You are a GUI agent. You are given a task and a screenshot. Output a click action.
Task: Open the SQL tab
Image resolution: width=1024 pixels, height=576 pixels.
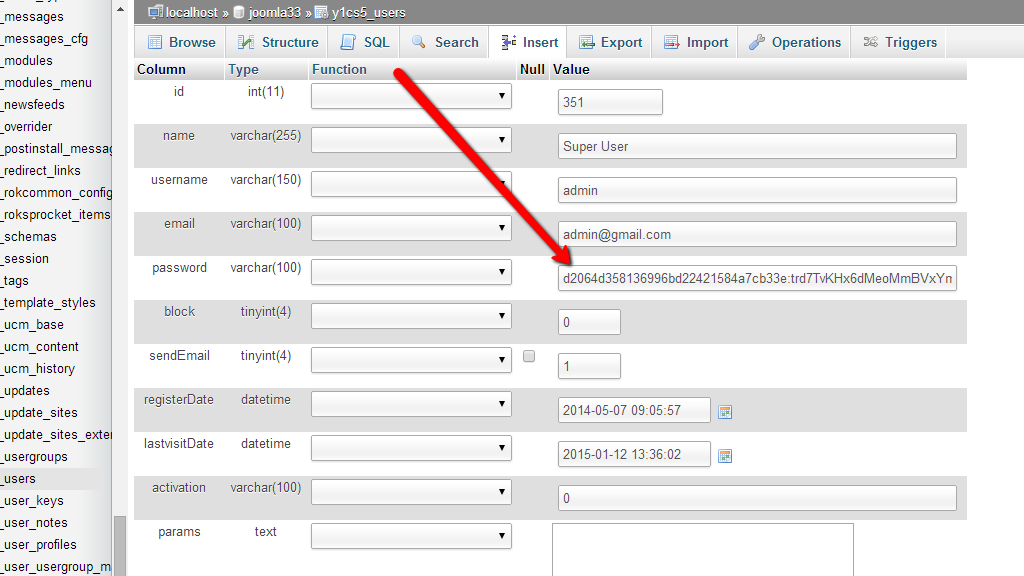click(x=365, y=42)
